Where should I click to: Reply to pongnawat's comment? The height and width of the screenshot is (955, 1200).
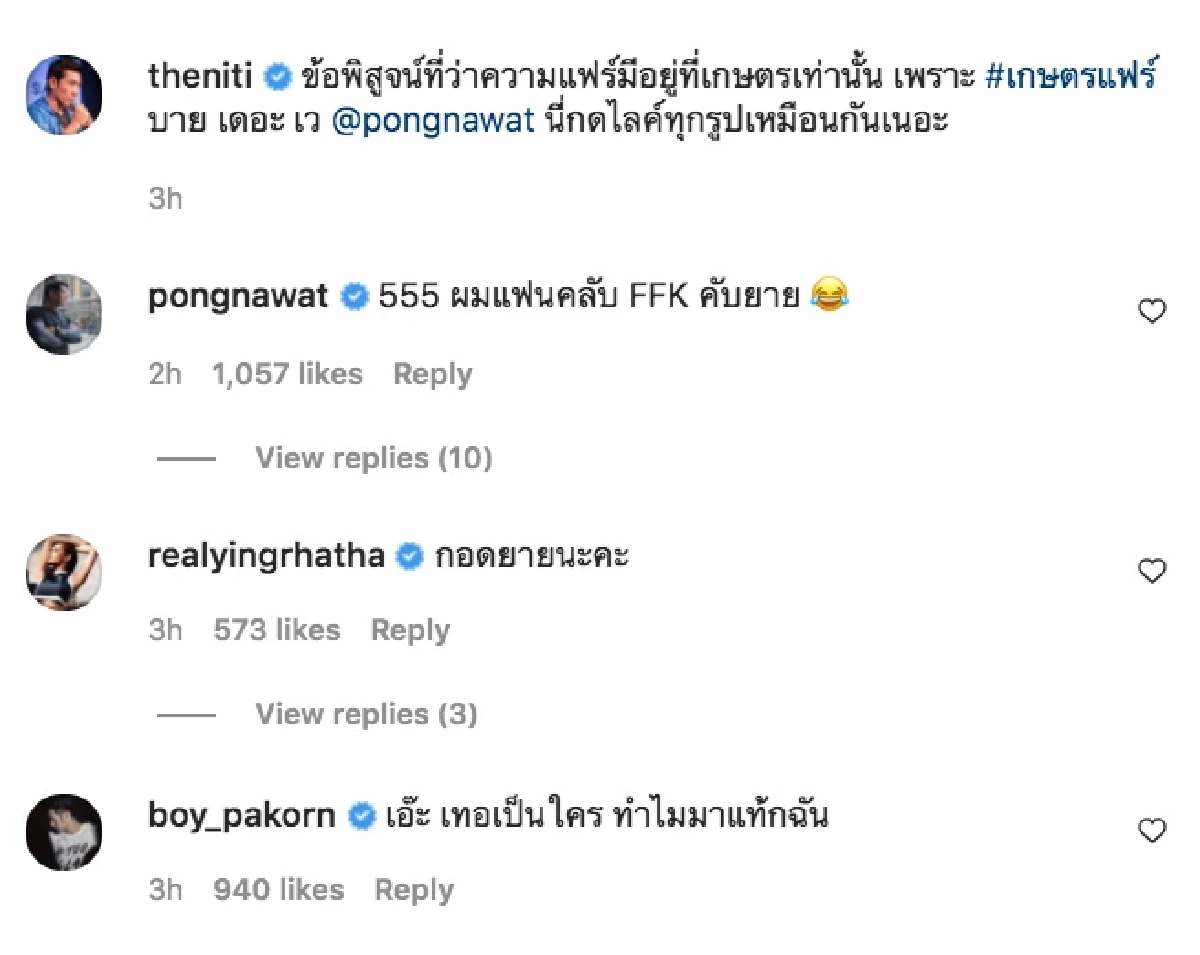tap(432, 373)
